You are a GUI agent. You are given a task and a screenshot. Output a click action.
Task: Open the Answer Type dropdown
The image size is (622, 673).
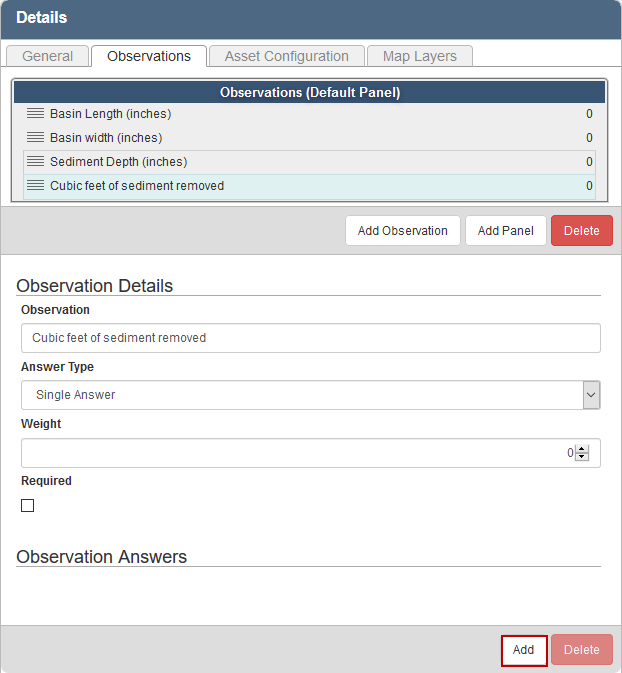pos(300,395)
